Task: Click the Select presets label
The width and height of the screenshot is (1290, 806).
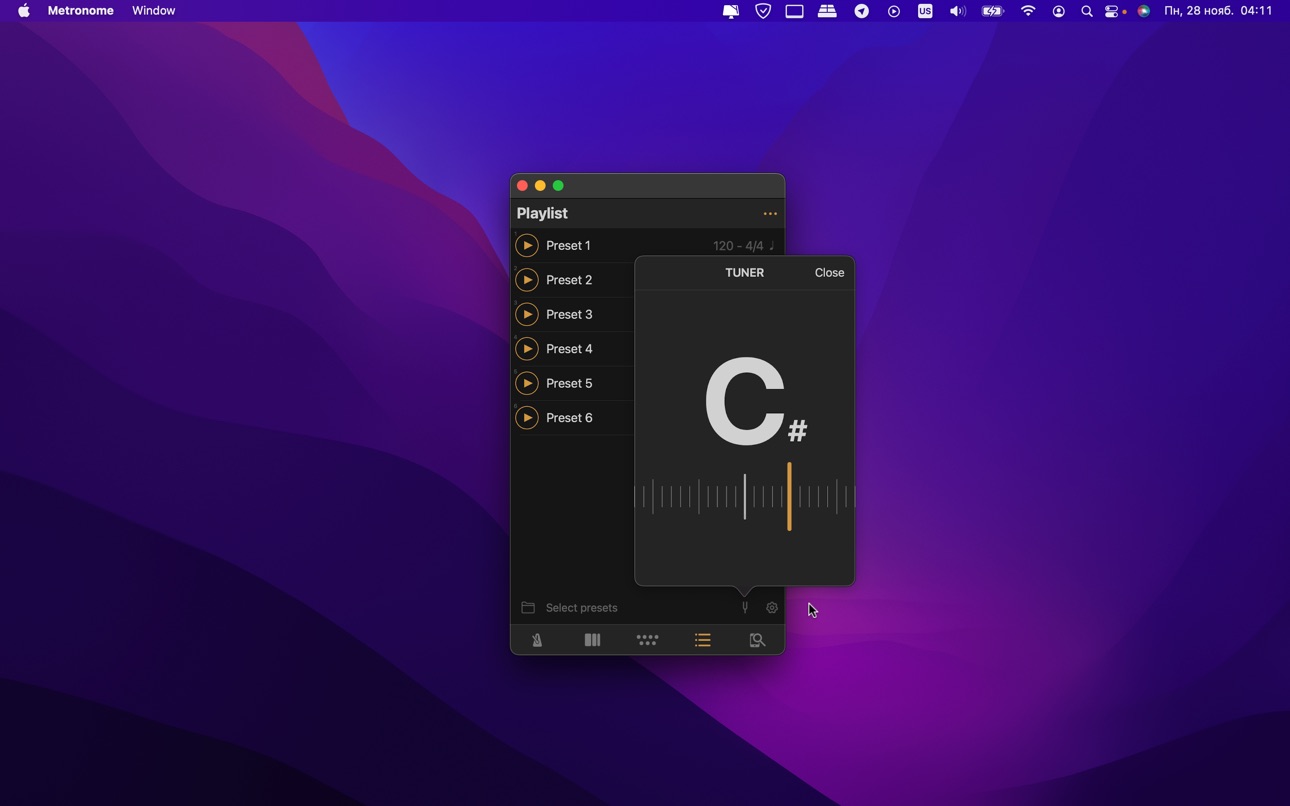Action: pyautogui.click(x=582, y=608)
